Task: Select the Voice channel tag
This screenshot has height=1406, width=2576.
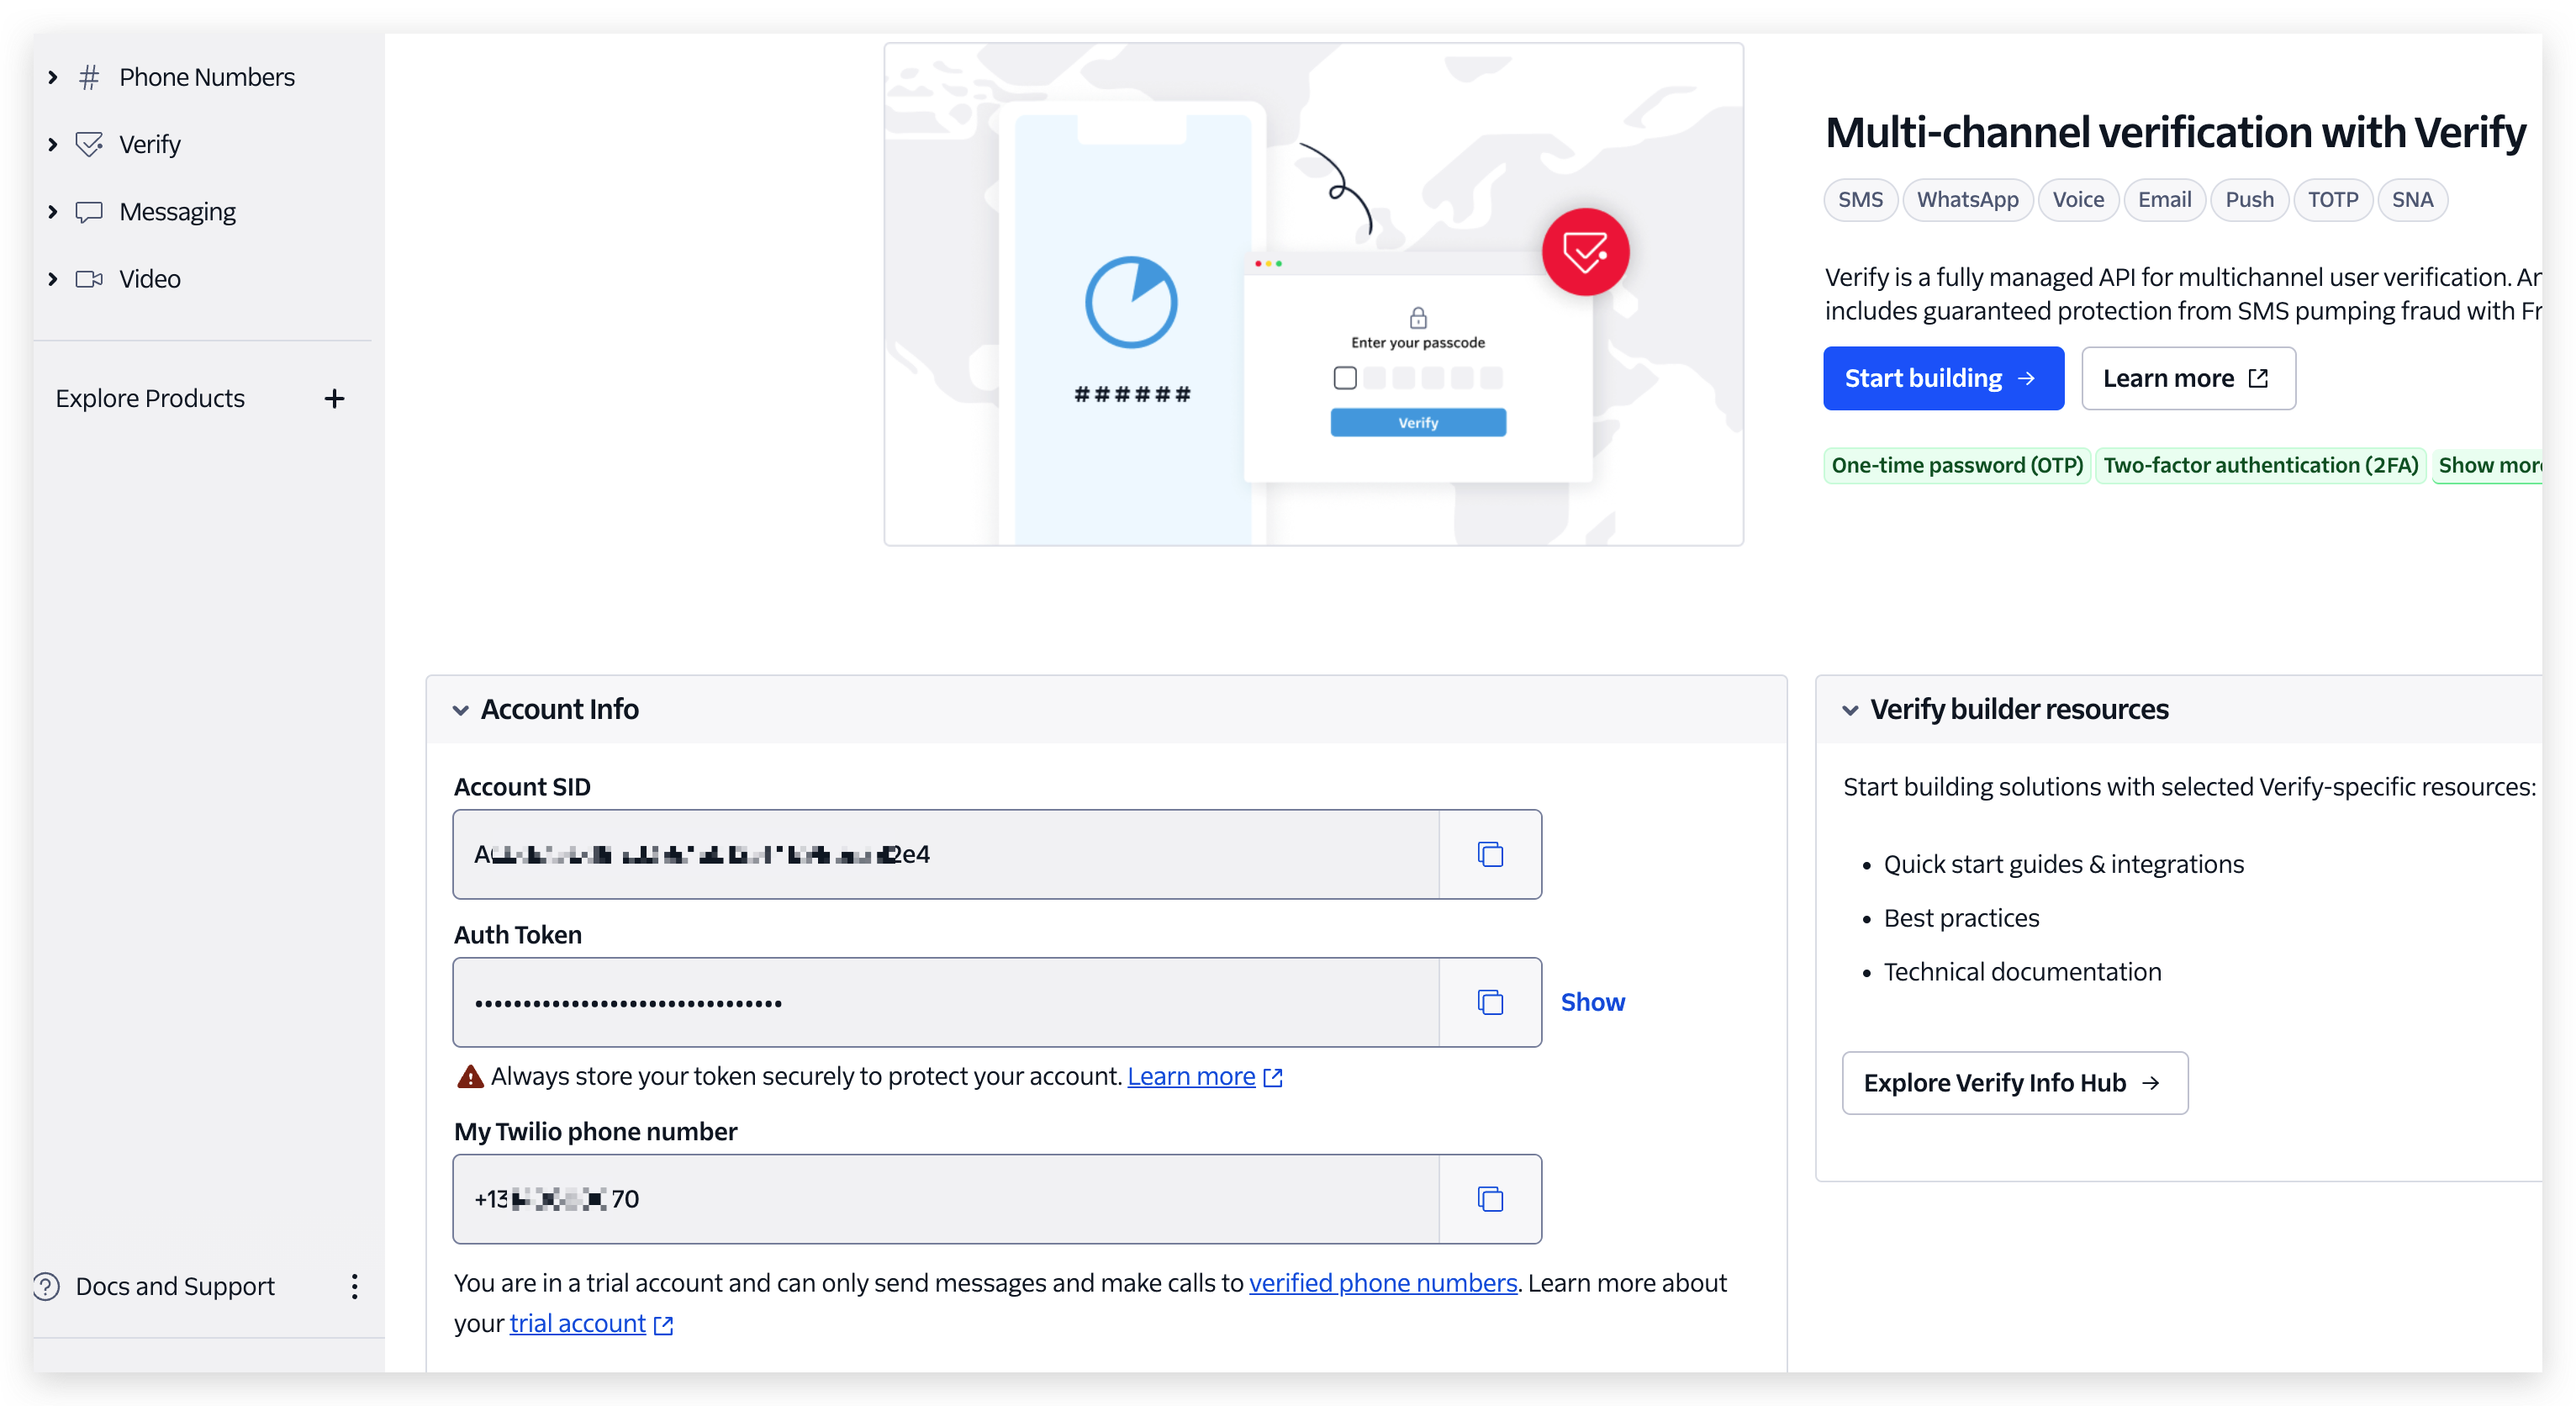Action: point(2078,200)
